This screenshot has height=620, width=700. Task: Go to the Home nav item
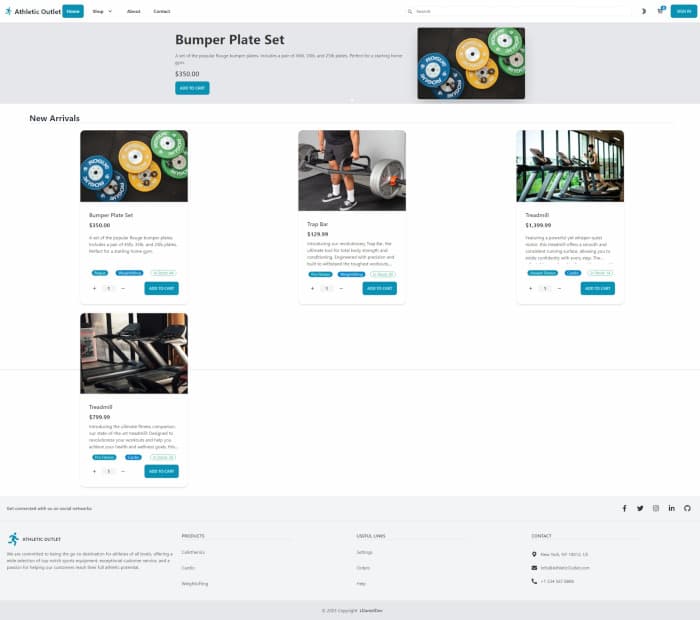[x=73, y=11]
